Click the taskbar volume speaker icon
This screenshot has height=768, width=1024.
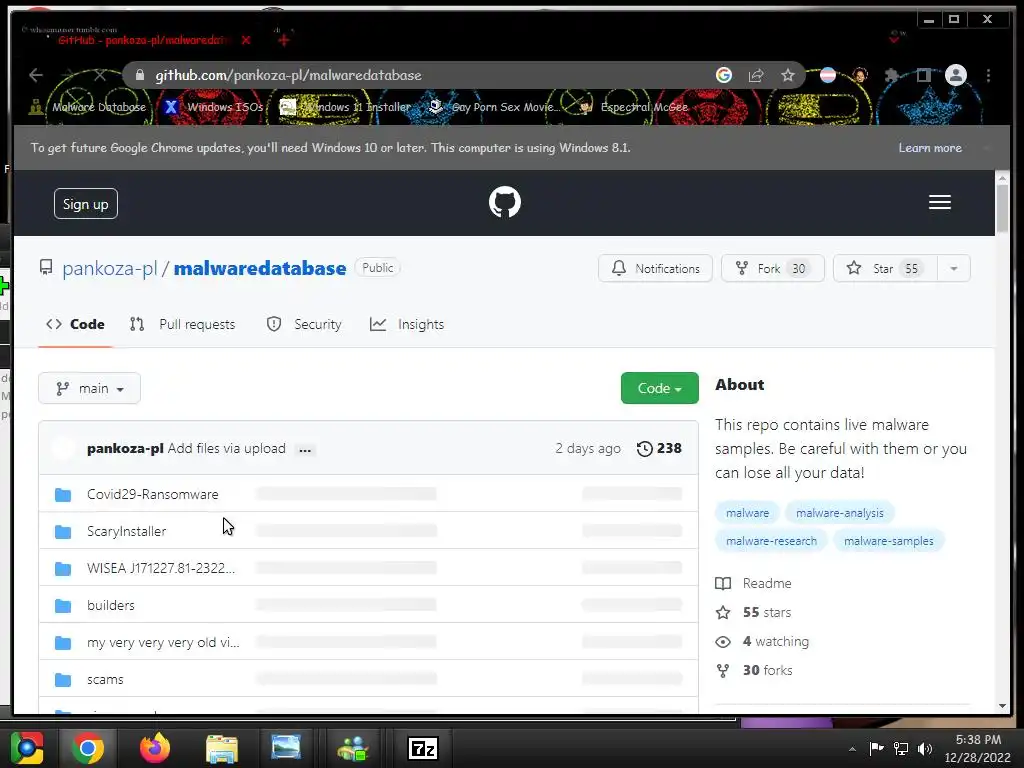point(925,749)
